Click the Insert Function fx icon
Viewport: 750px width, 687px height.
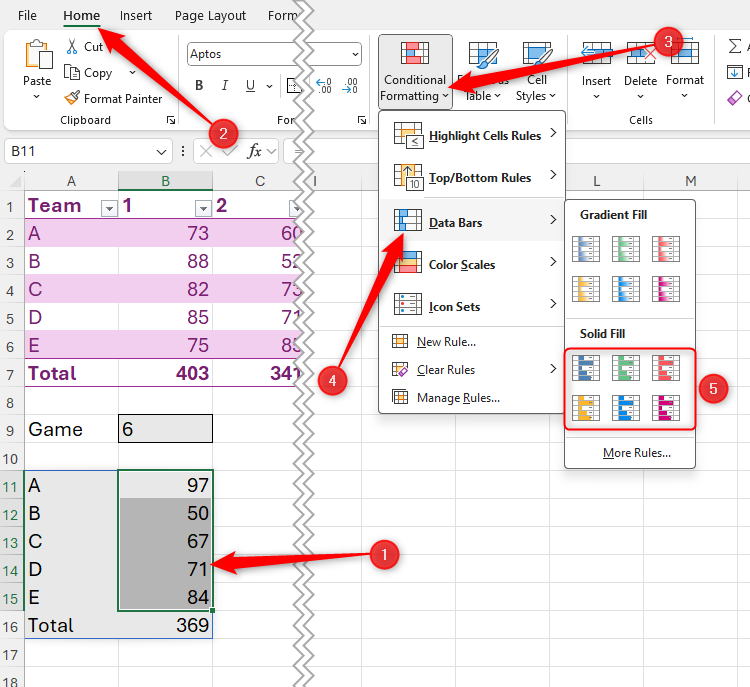(x=255, y=151)
